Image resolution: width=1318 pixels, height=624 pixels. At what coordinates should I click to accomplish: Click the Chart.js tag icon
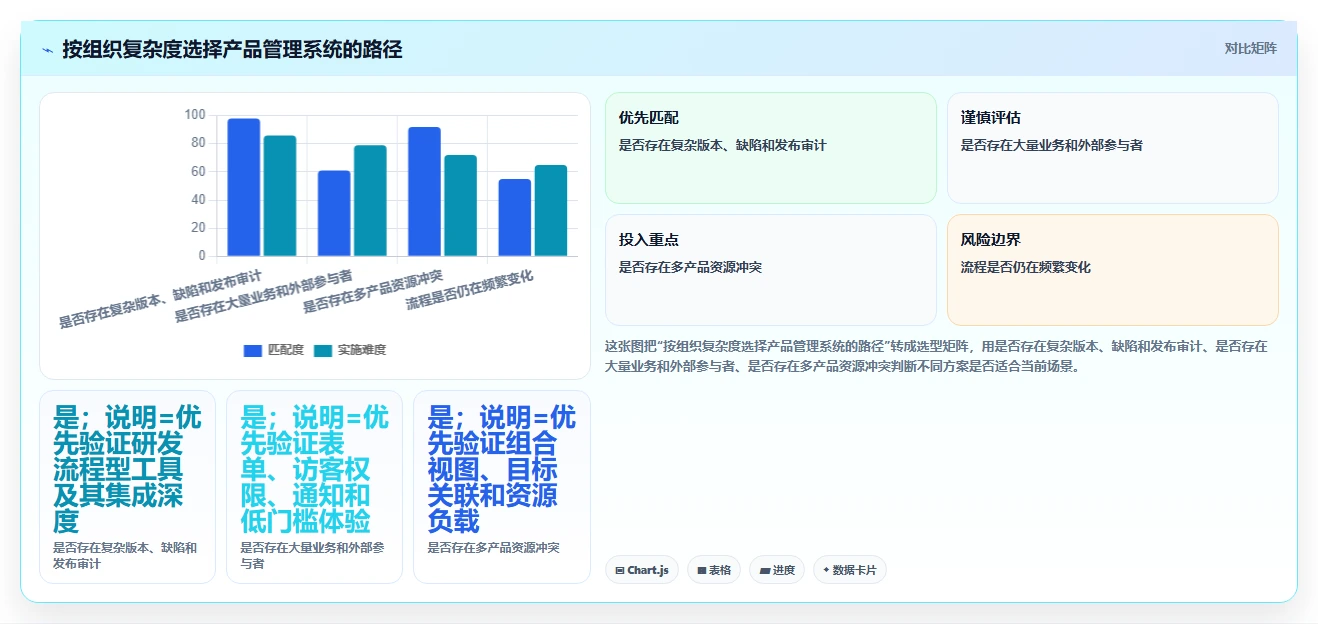click(620, 570)
